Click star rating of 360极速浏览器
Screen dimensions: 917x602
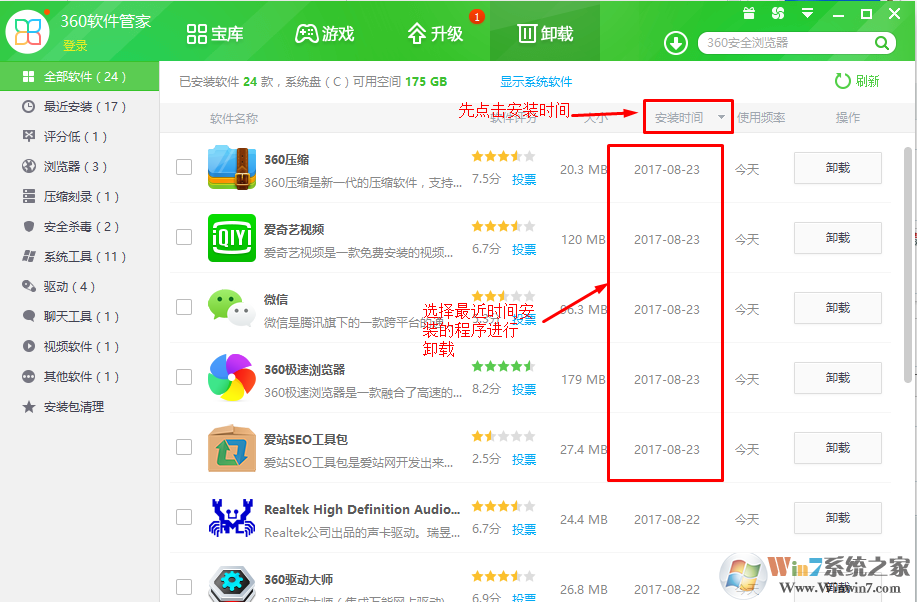503,366
